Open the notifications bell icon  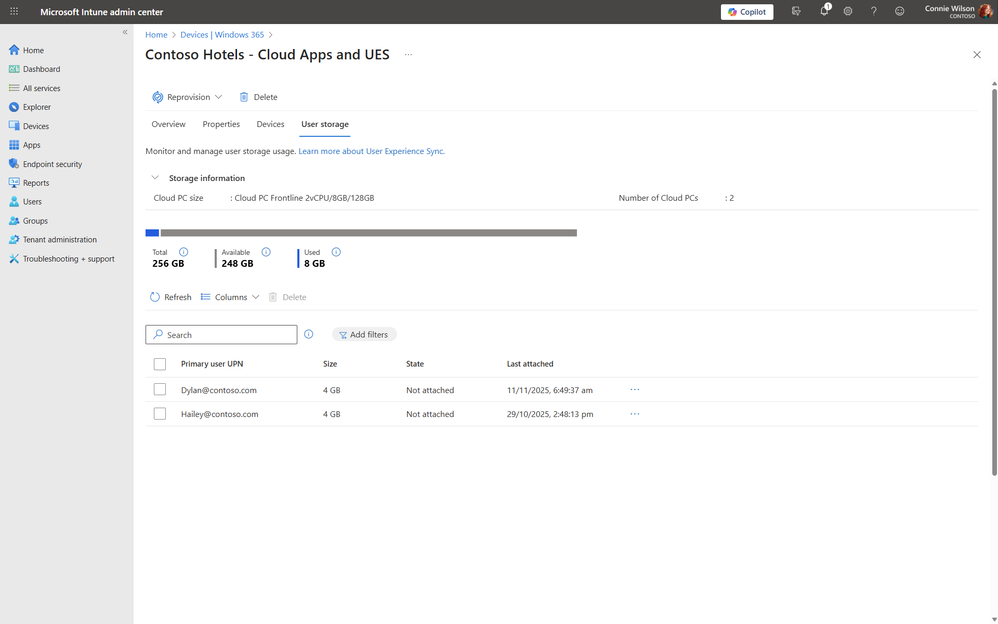pos(824,12)
